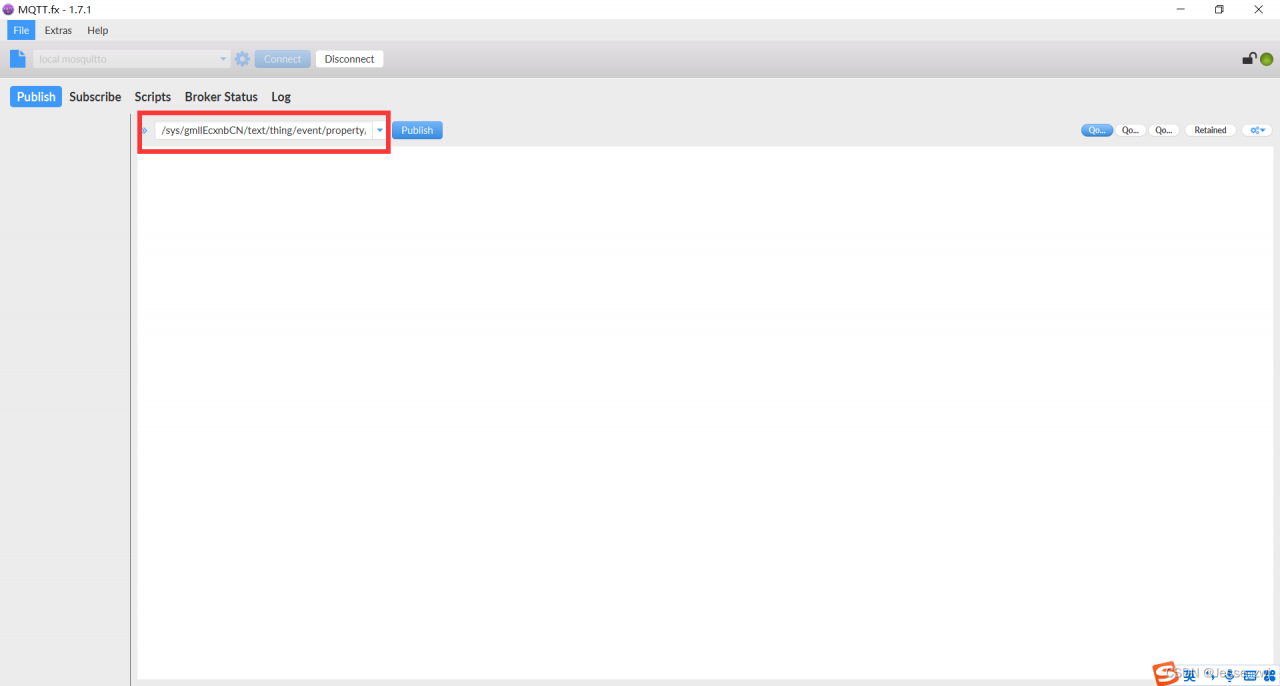Click the Disconnect button
1280x686 pixels.
(x=349, y=59)
